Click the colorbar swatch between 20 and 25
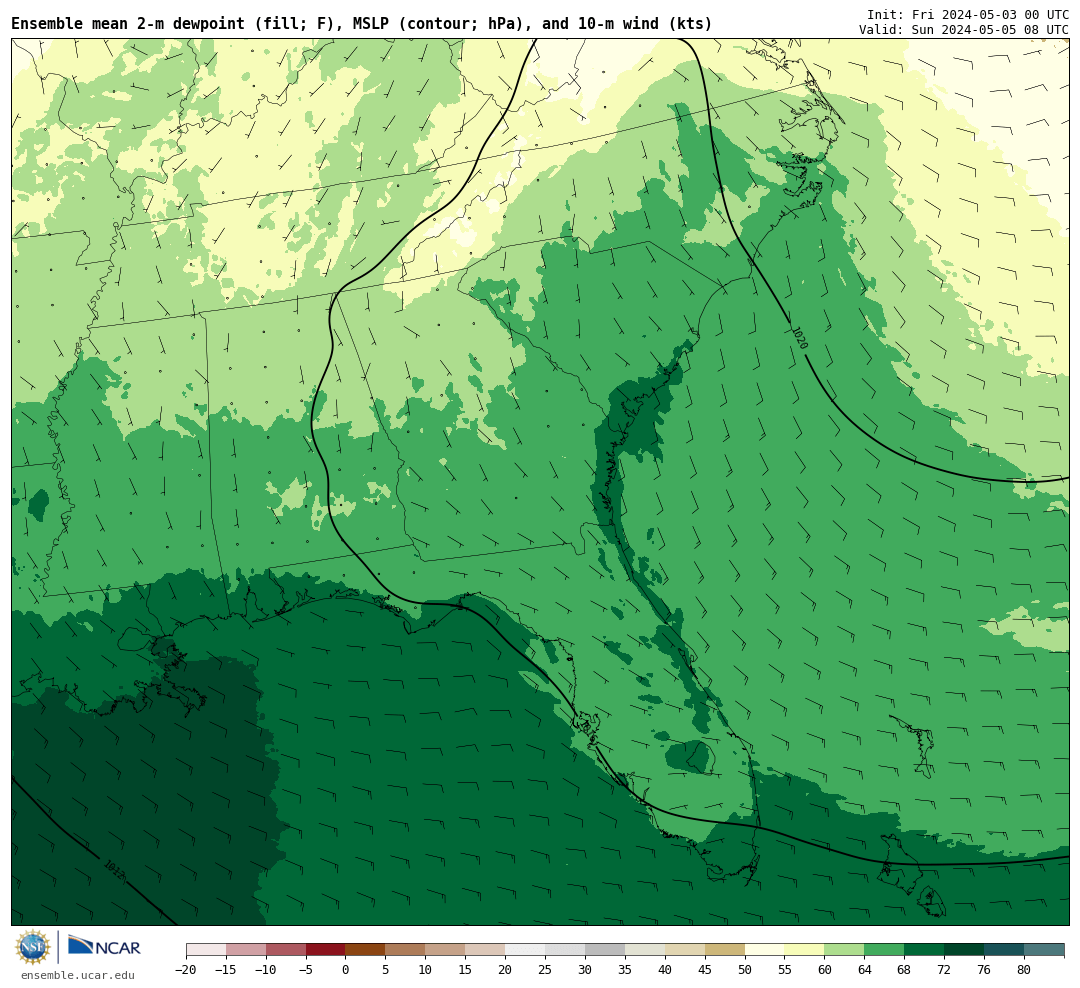Viewport: 1080px width, 988px height. click(526, 950)
